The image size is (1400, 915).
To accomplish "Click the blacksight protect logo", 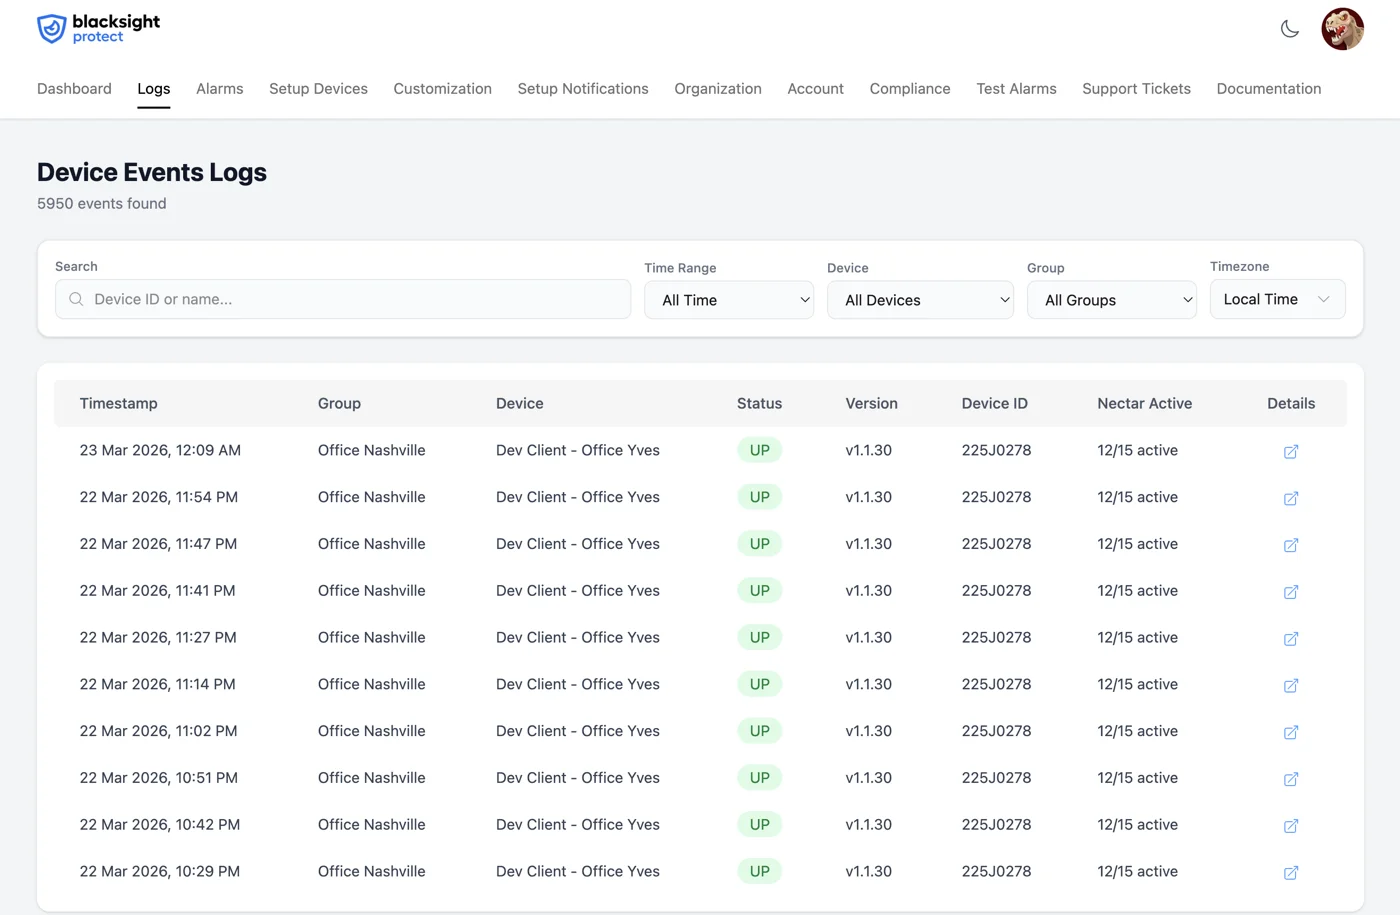I will 97,28.
